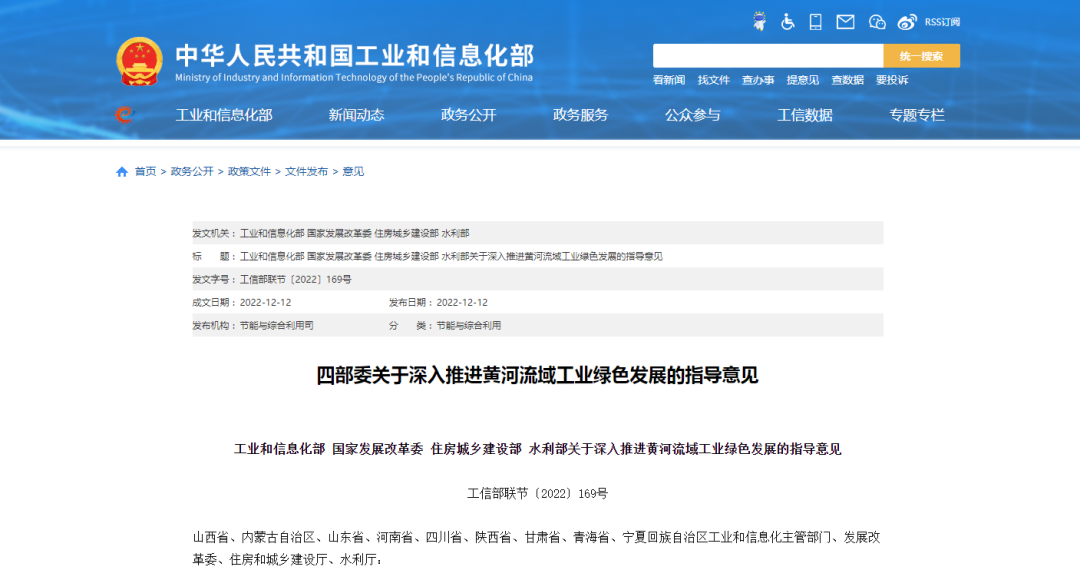Open the mobile phone version icon

[x=816, y=22]
